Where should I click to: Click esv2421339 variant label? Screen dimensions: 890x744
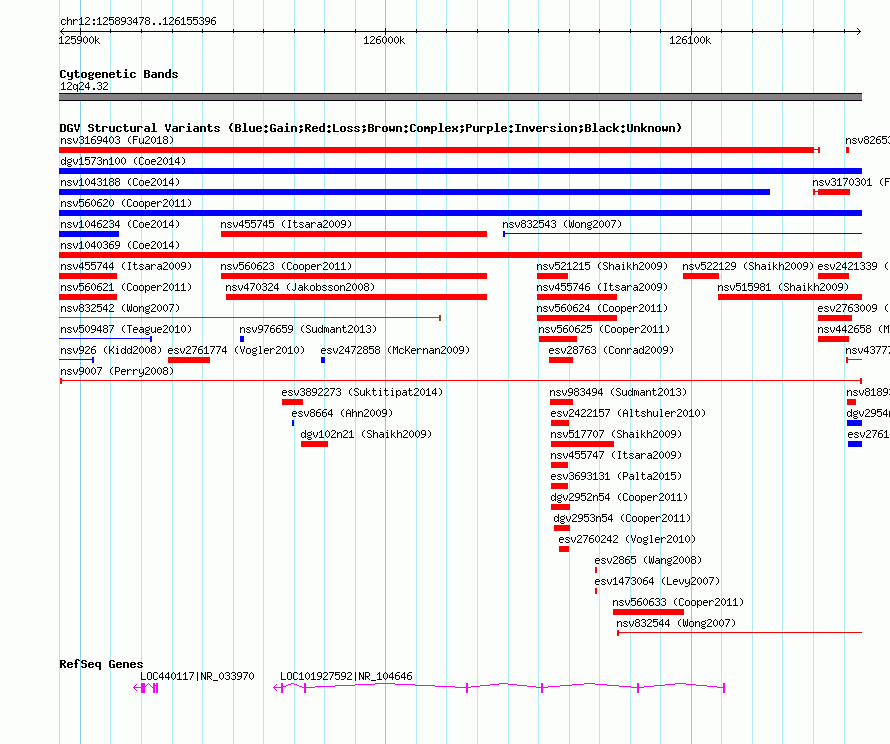(853, 266)
